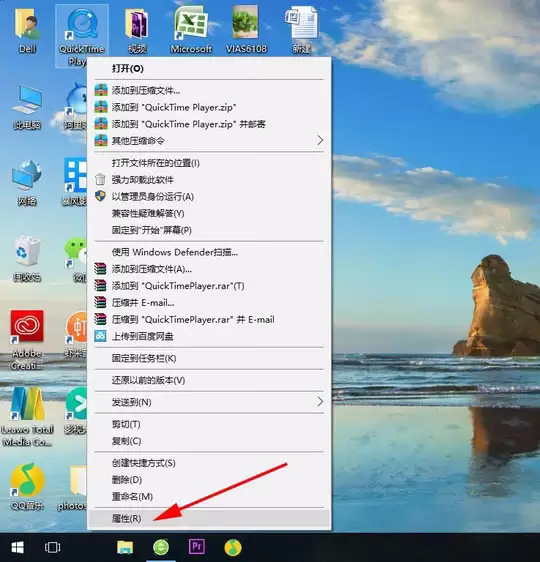Choose 删除(D) in the context menu
The width and height of the screenshot is (540, 562).
(209, 480)
